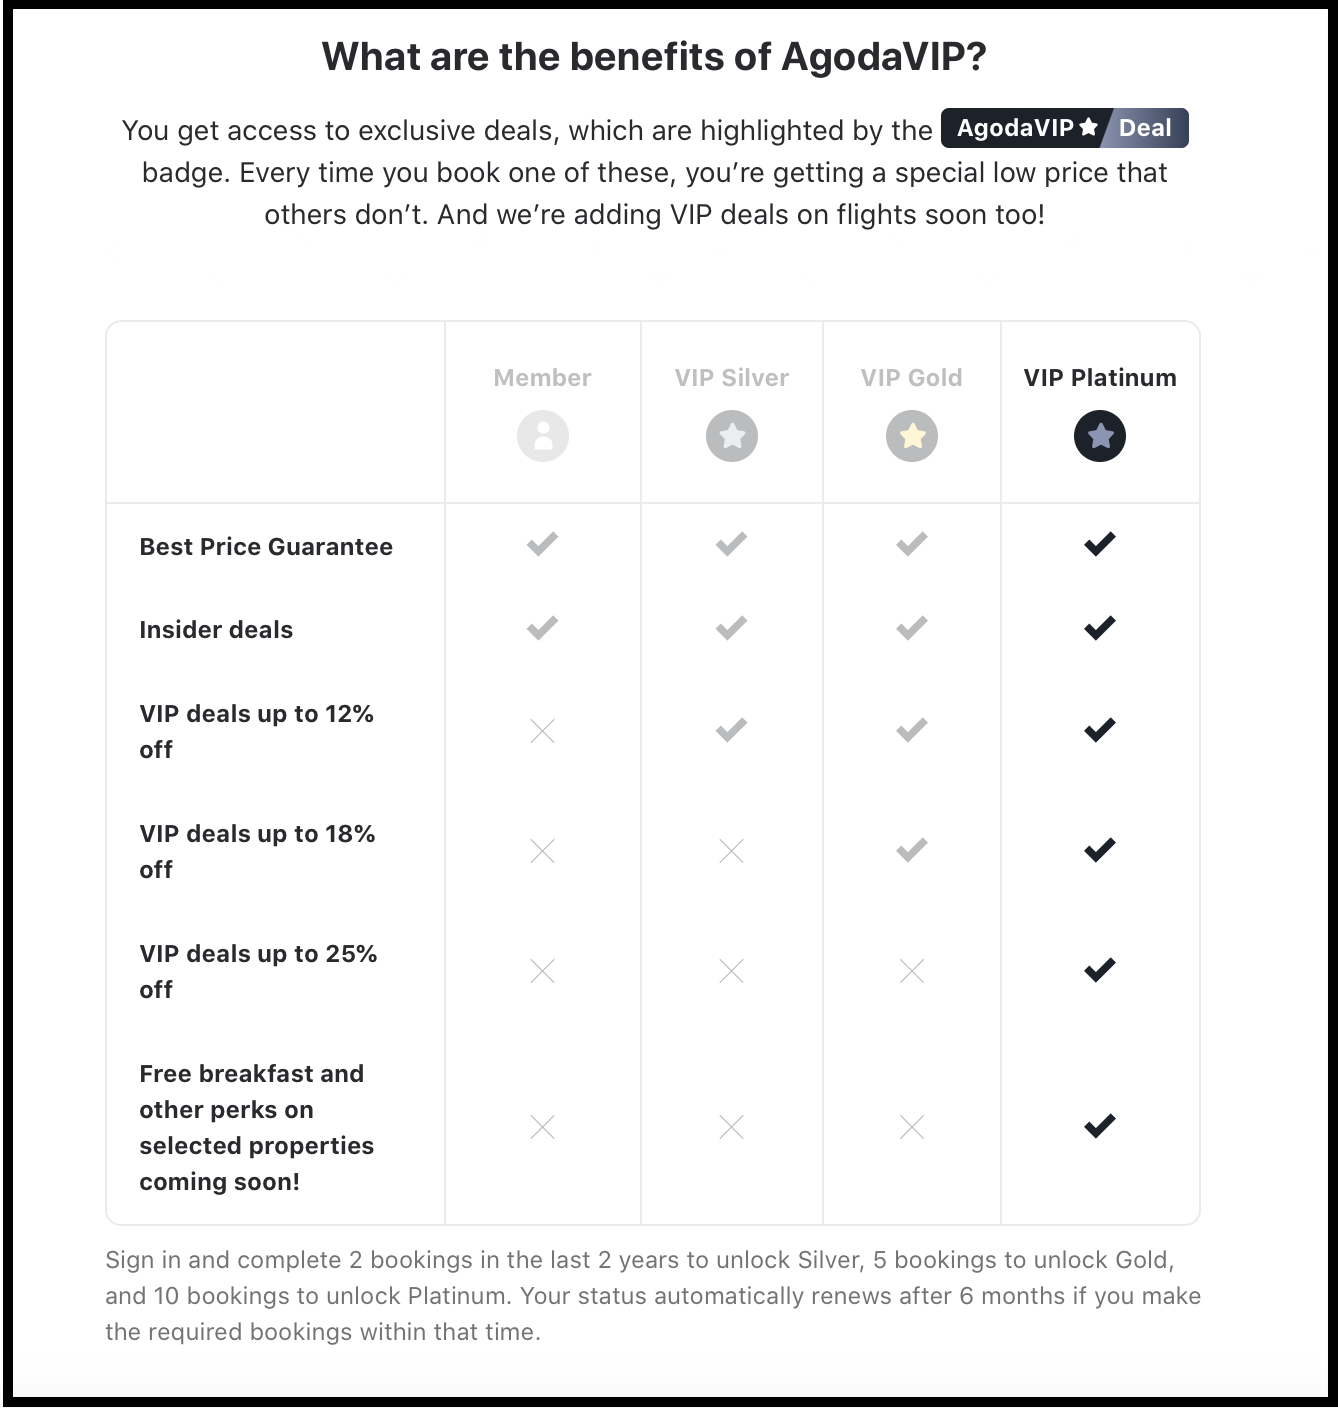This screenshot has width=1338, height=1408.
Task: Click Gold checkmark for 18% off deals
Action: [912, 850]
